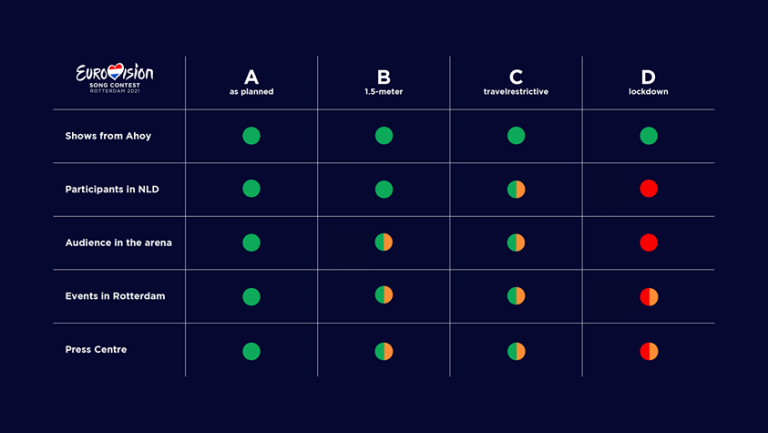Click the Eurovision Song Contest Rotterdam logo

click(114, 78)
